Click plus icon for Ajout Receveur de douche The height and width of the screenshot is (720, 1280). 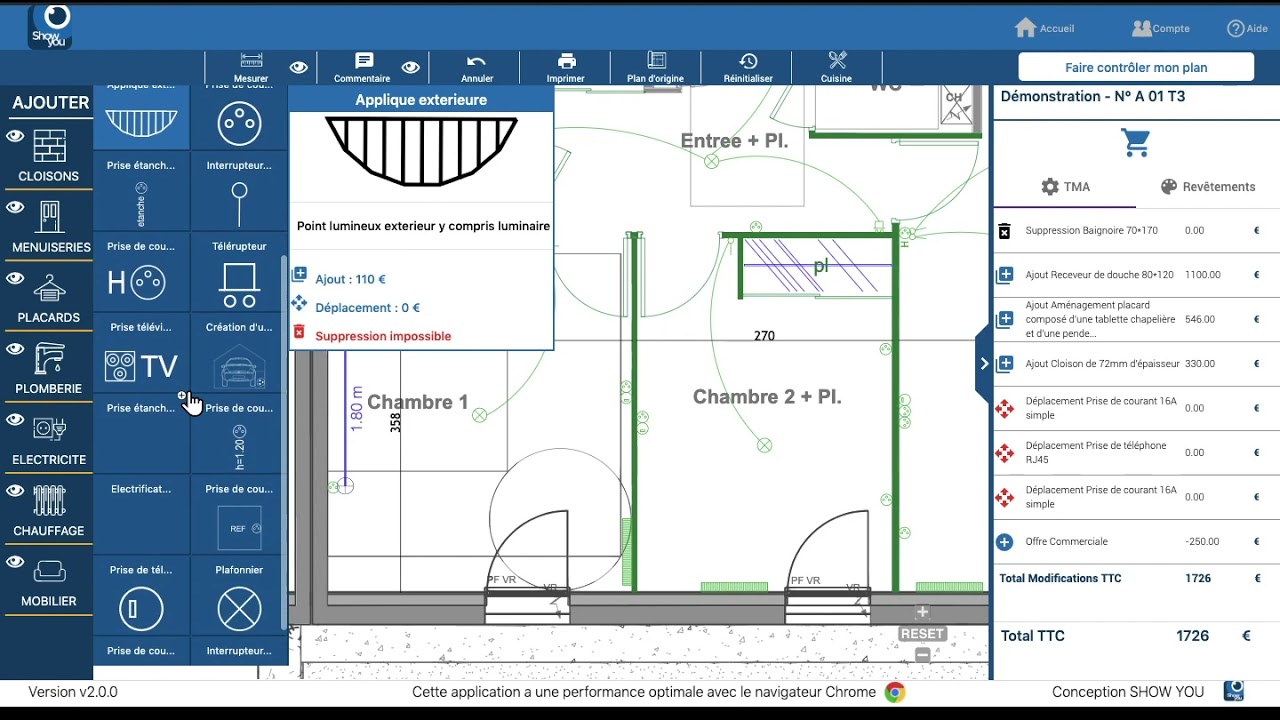point(1005,275)
